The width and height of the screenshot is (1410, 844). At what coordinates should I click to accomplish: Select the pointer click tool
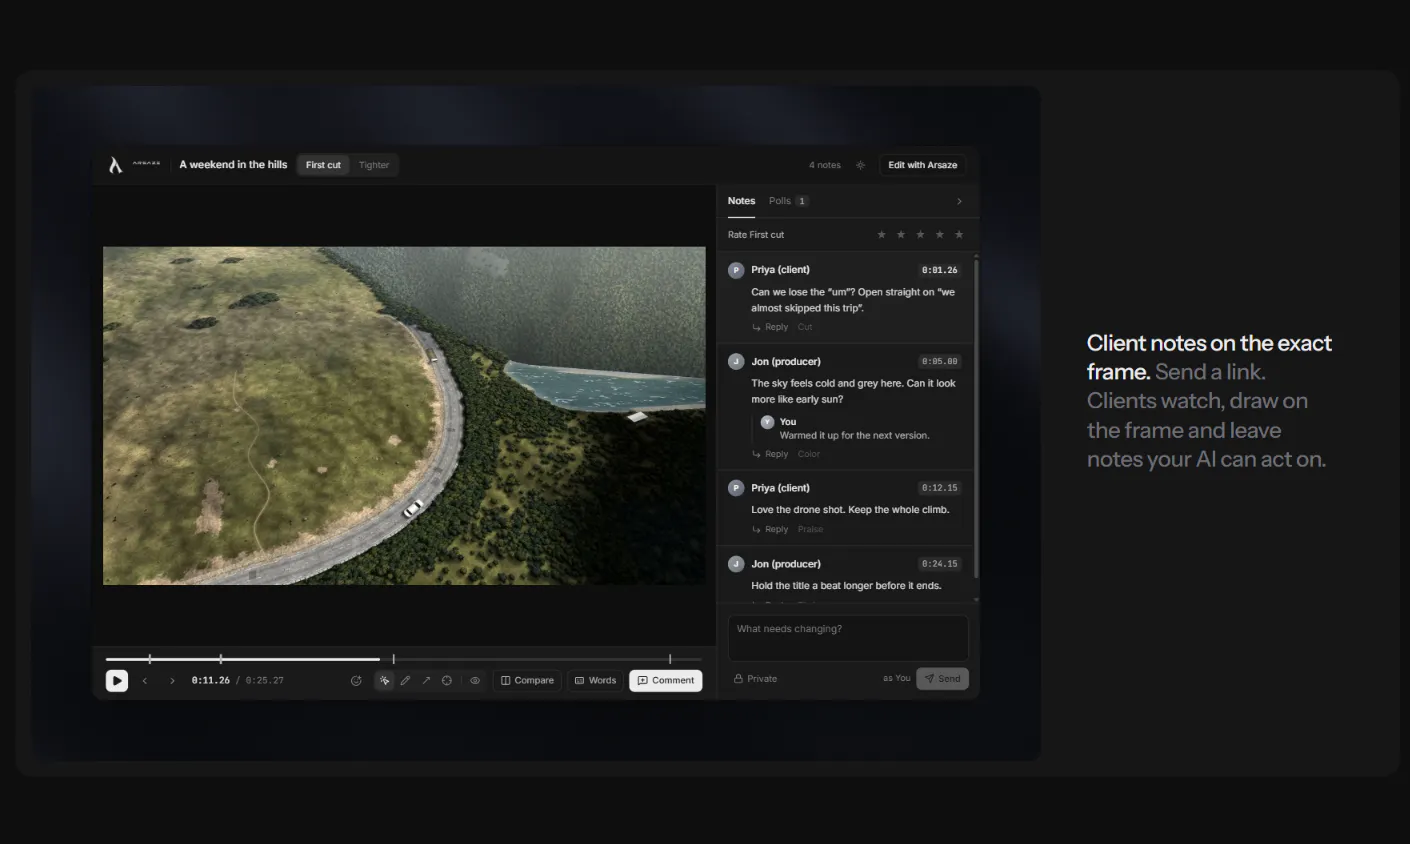coord(384,680)
